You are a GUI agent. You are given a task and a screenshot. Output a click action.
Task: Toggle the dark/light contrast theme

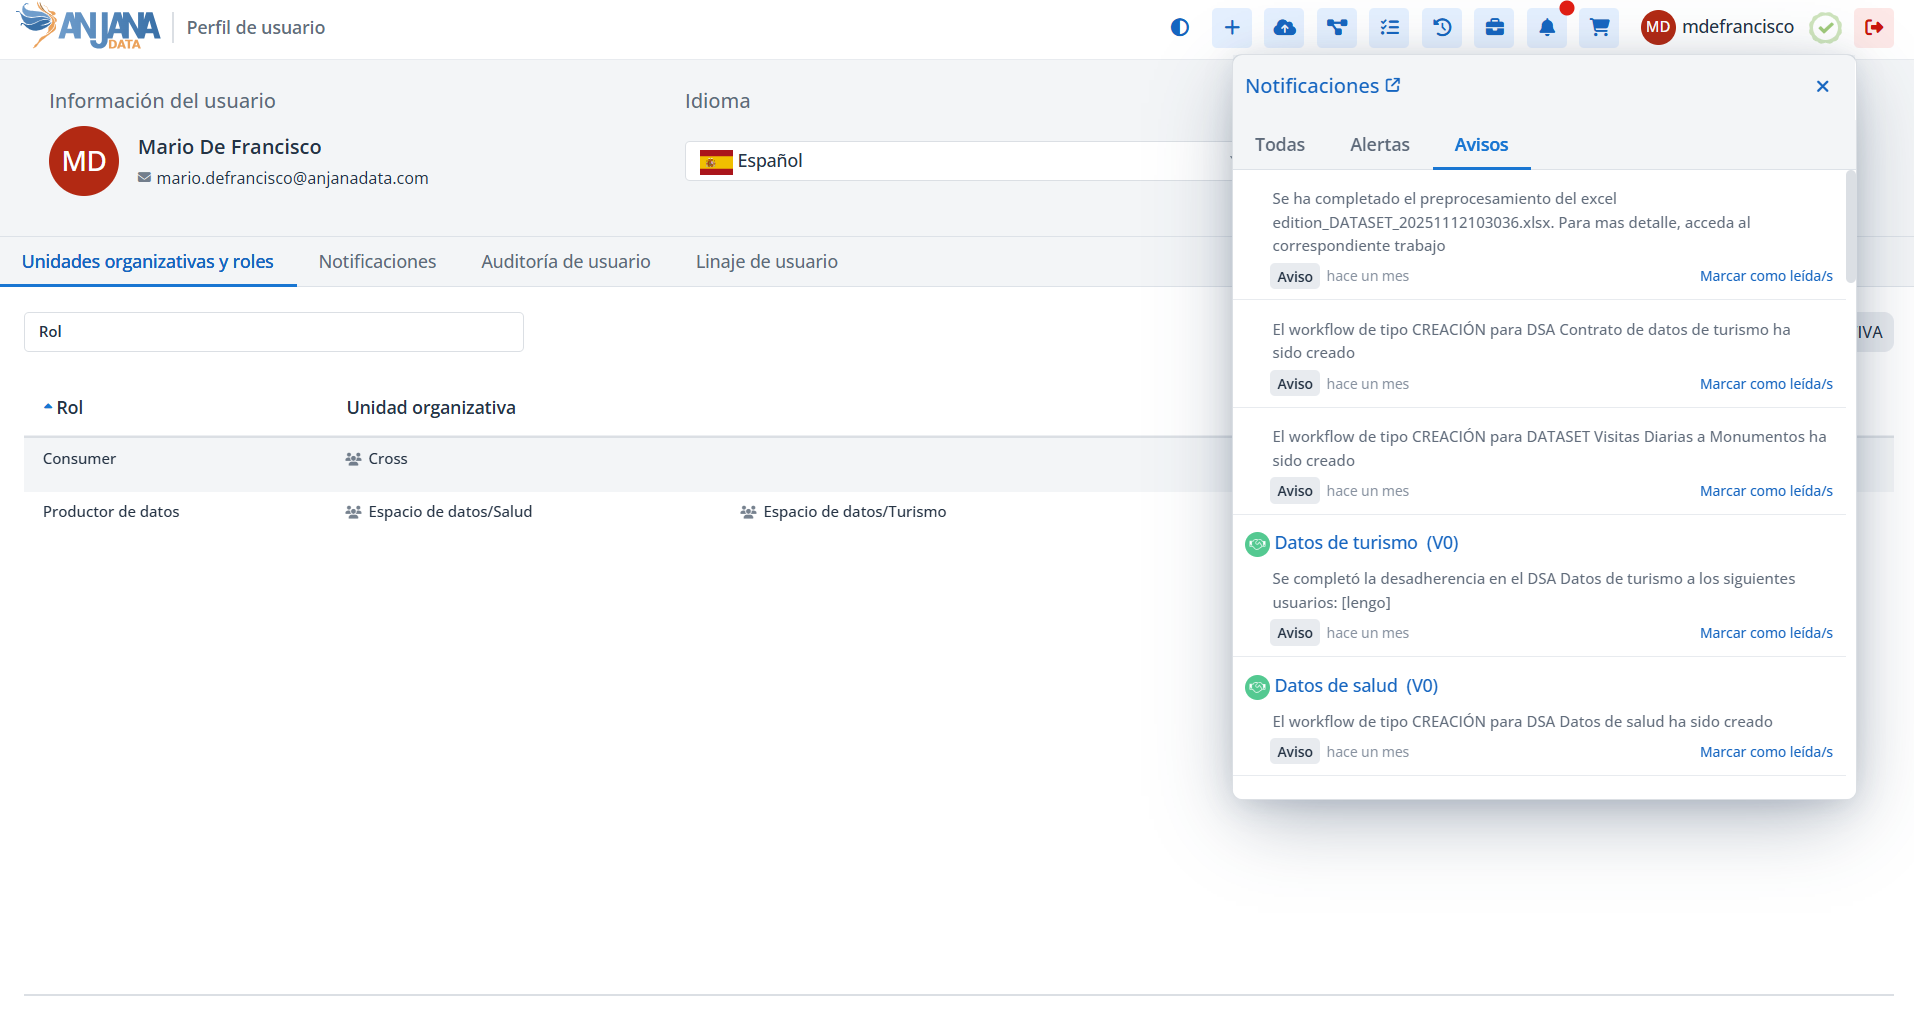click(x=1180, y=28)
